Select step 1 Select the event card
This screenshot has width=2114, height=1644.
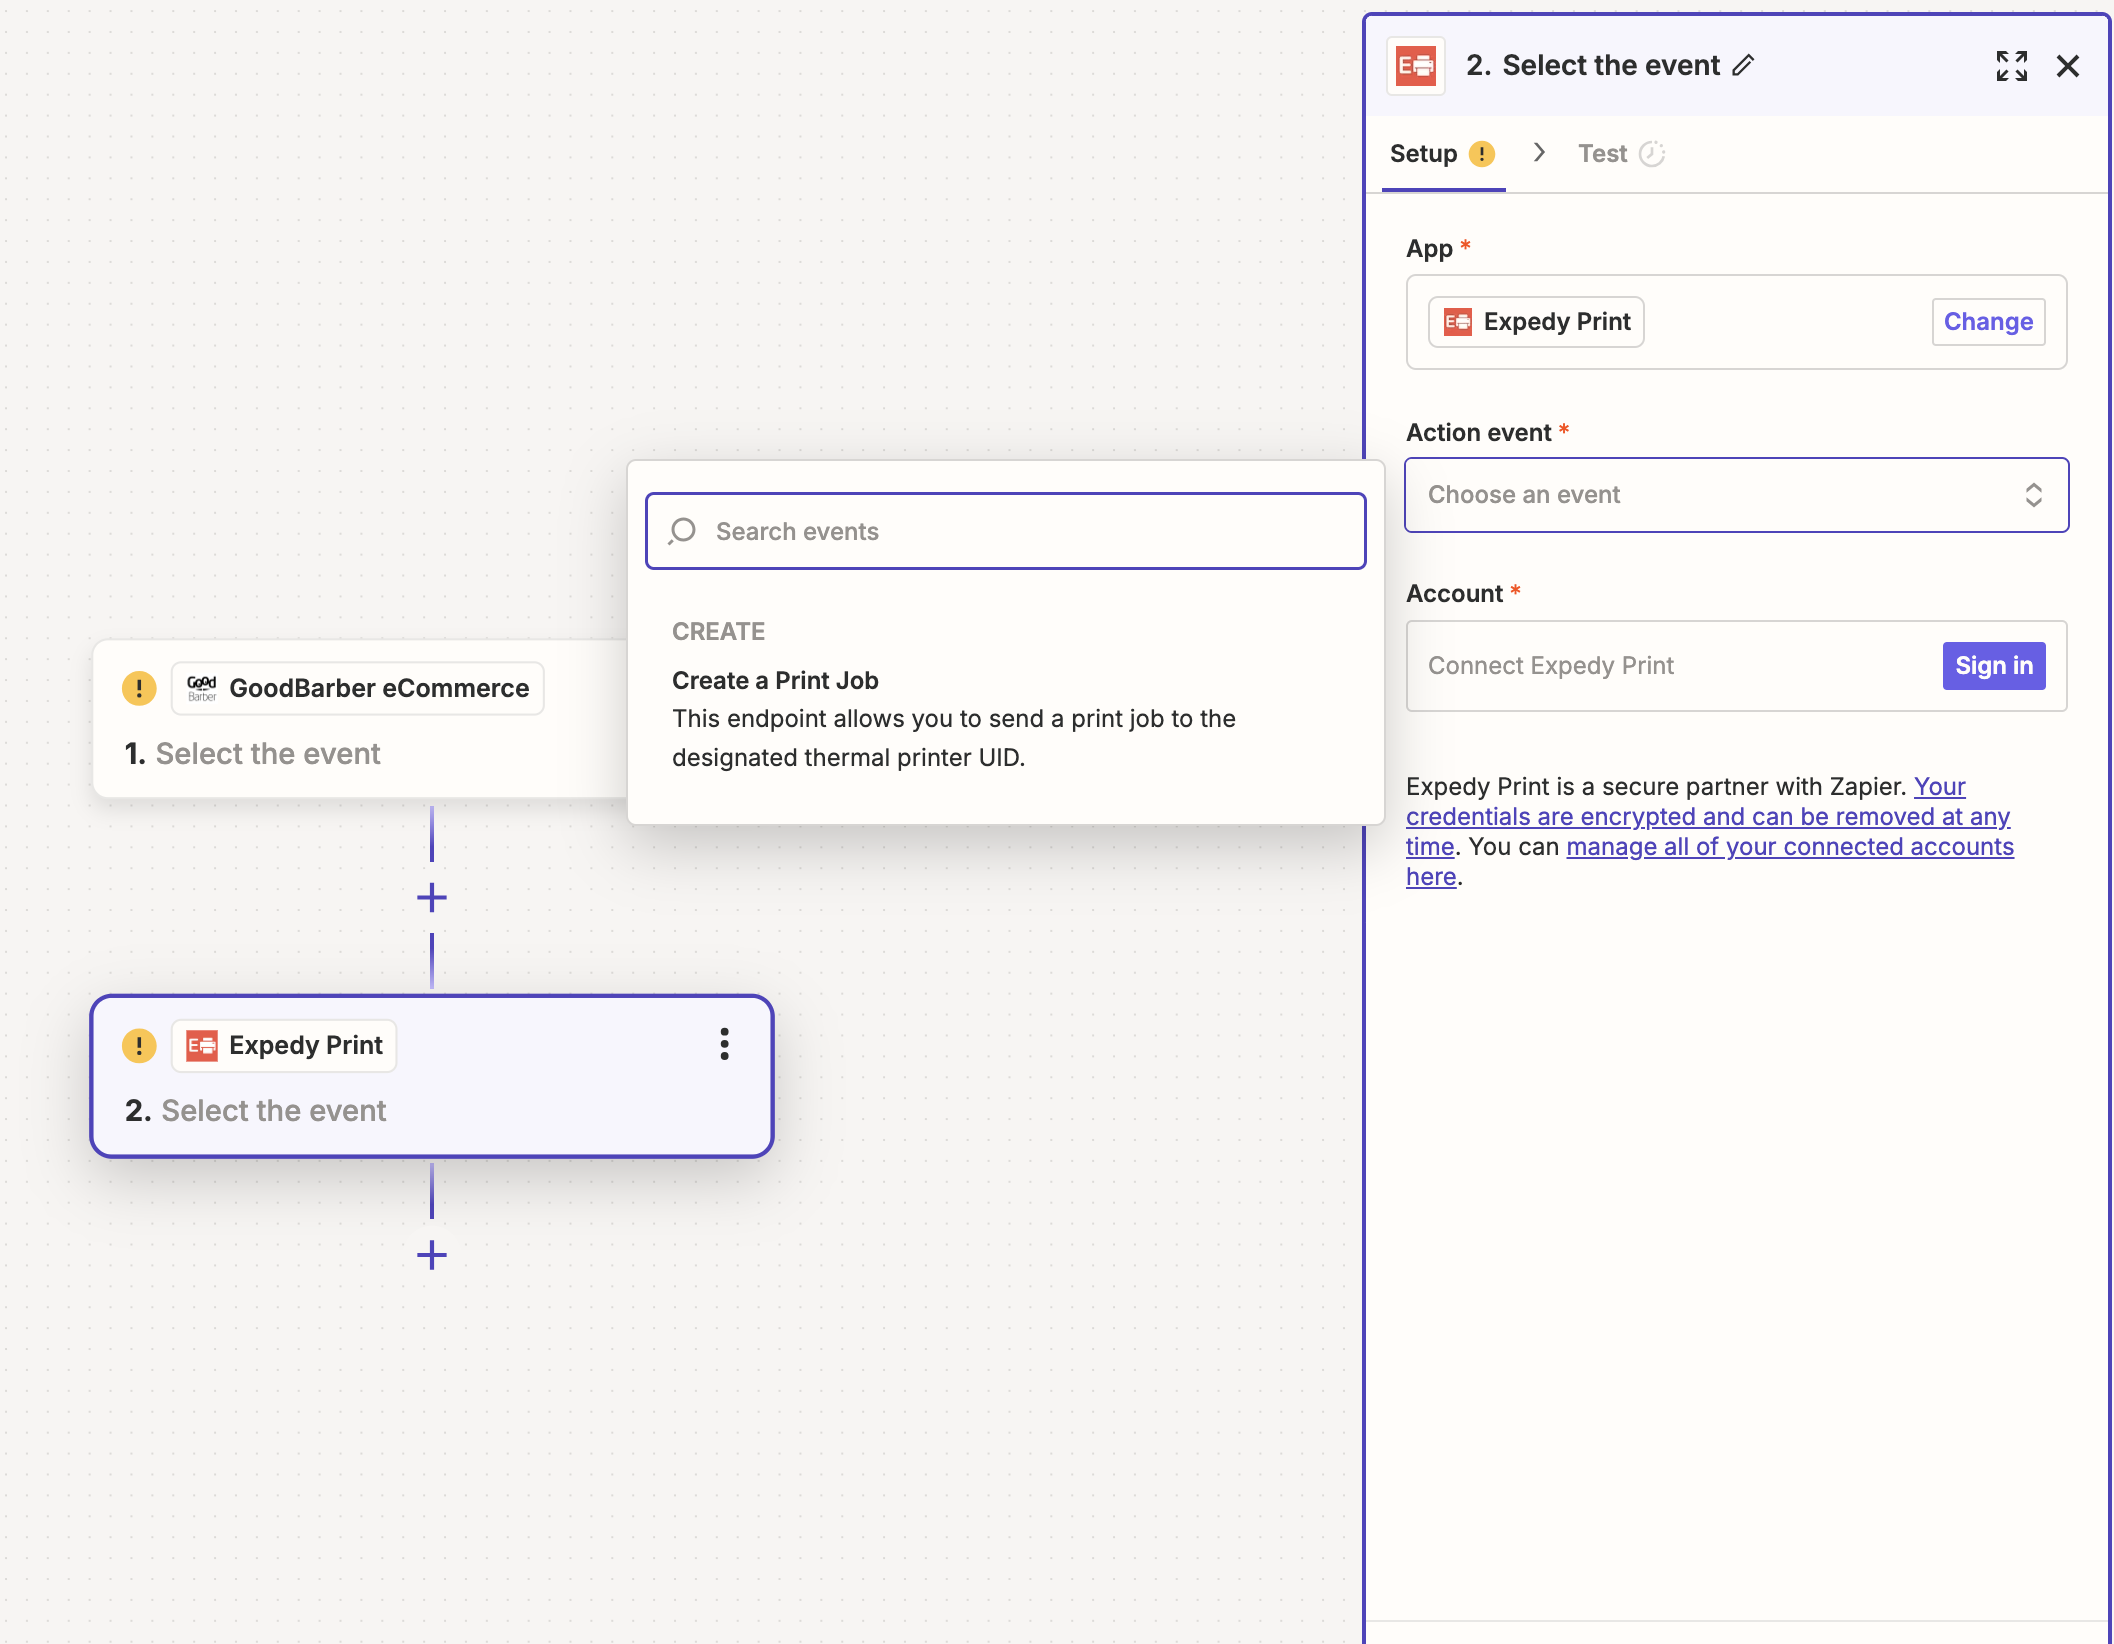click(x=360, y=719)
